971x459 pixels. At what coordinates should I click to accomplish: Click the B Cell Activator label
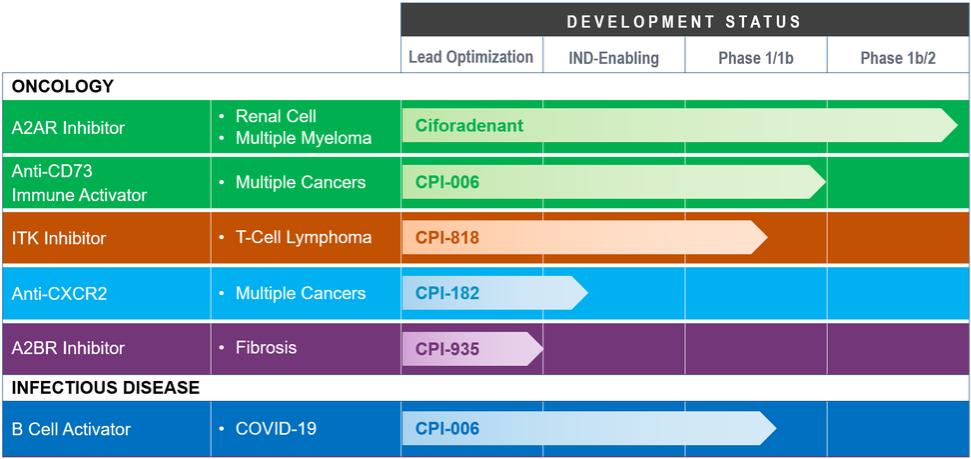(x=71, y=429)
